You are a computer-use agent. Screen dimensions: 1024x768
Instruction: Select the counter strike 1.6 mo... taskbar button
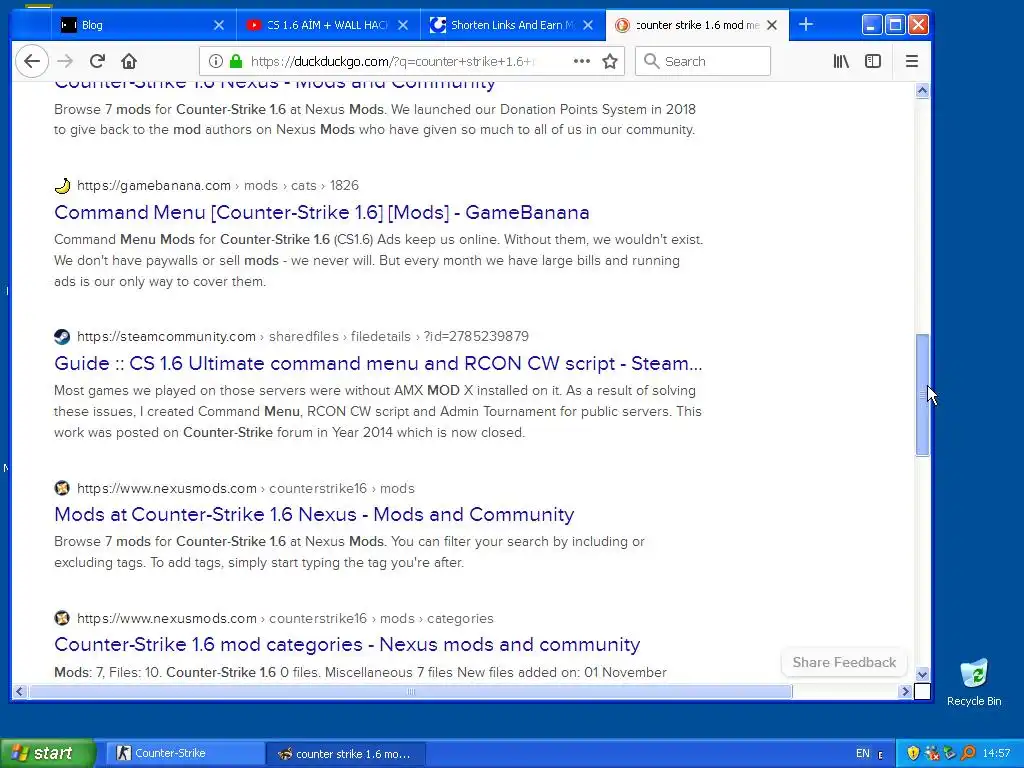tap(346, 753)
